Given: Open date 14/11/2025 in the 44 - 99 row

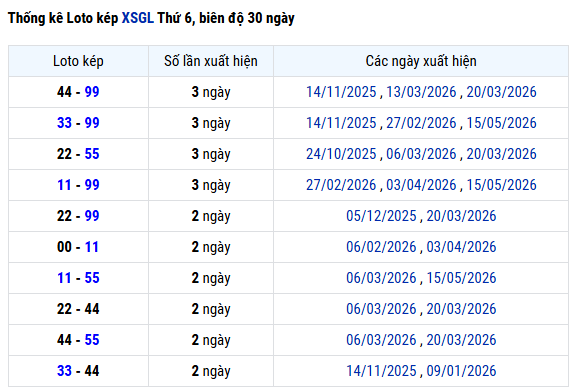Looking at the screenshot, I should pos(341,92).
